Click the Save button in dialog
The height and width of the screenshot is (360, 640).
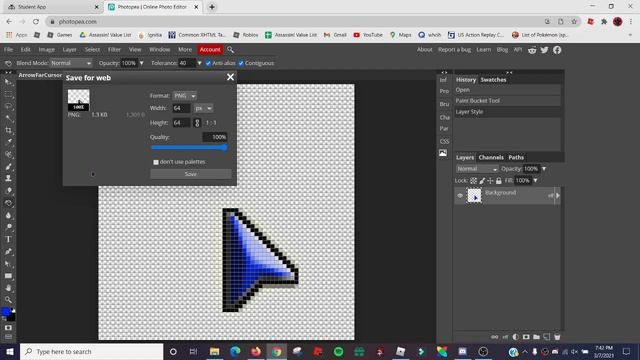pos(191,174)
